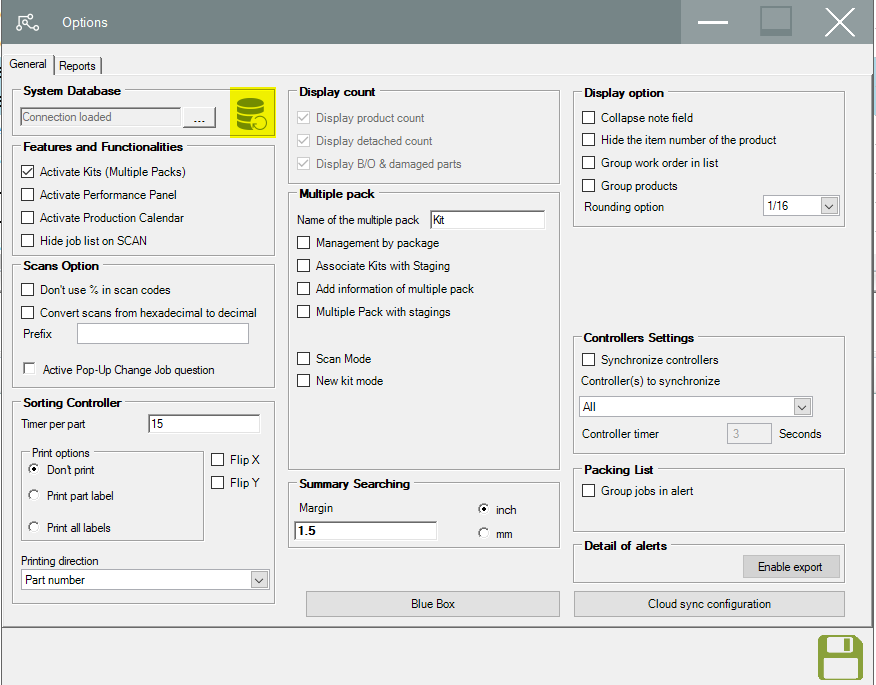Uncheck Activate Kits (Multiple Packs)
The height and width of the screenshot is (685, 876).
coord(27,172)
